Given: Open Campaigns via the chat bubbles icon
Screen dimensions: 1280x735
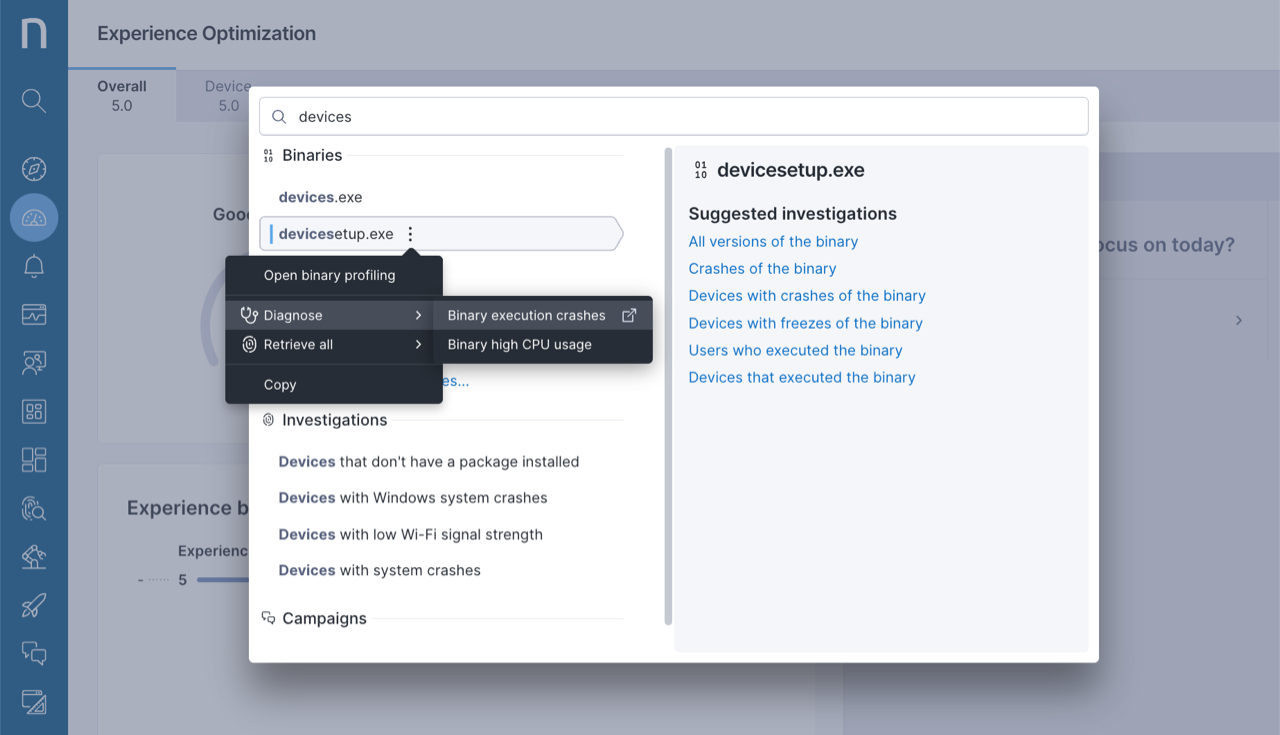Looking at the screenshot, I should tap(33, 653).
